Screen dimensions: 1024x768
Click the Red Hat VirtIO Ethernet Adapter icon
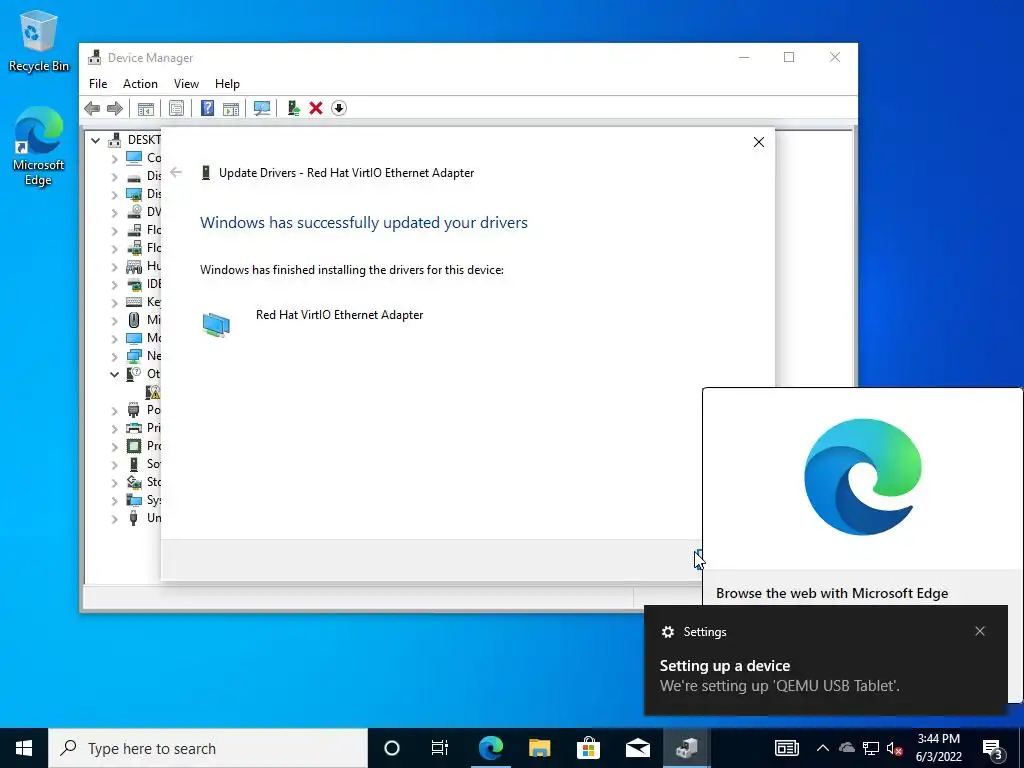pyautogui.click(x=216, y=324)
